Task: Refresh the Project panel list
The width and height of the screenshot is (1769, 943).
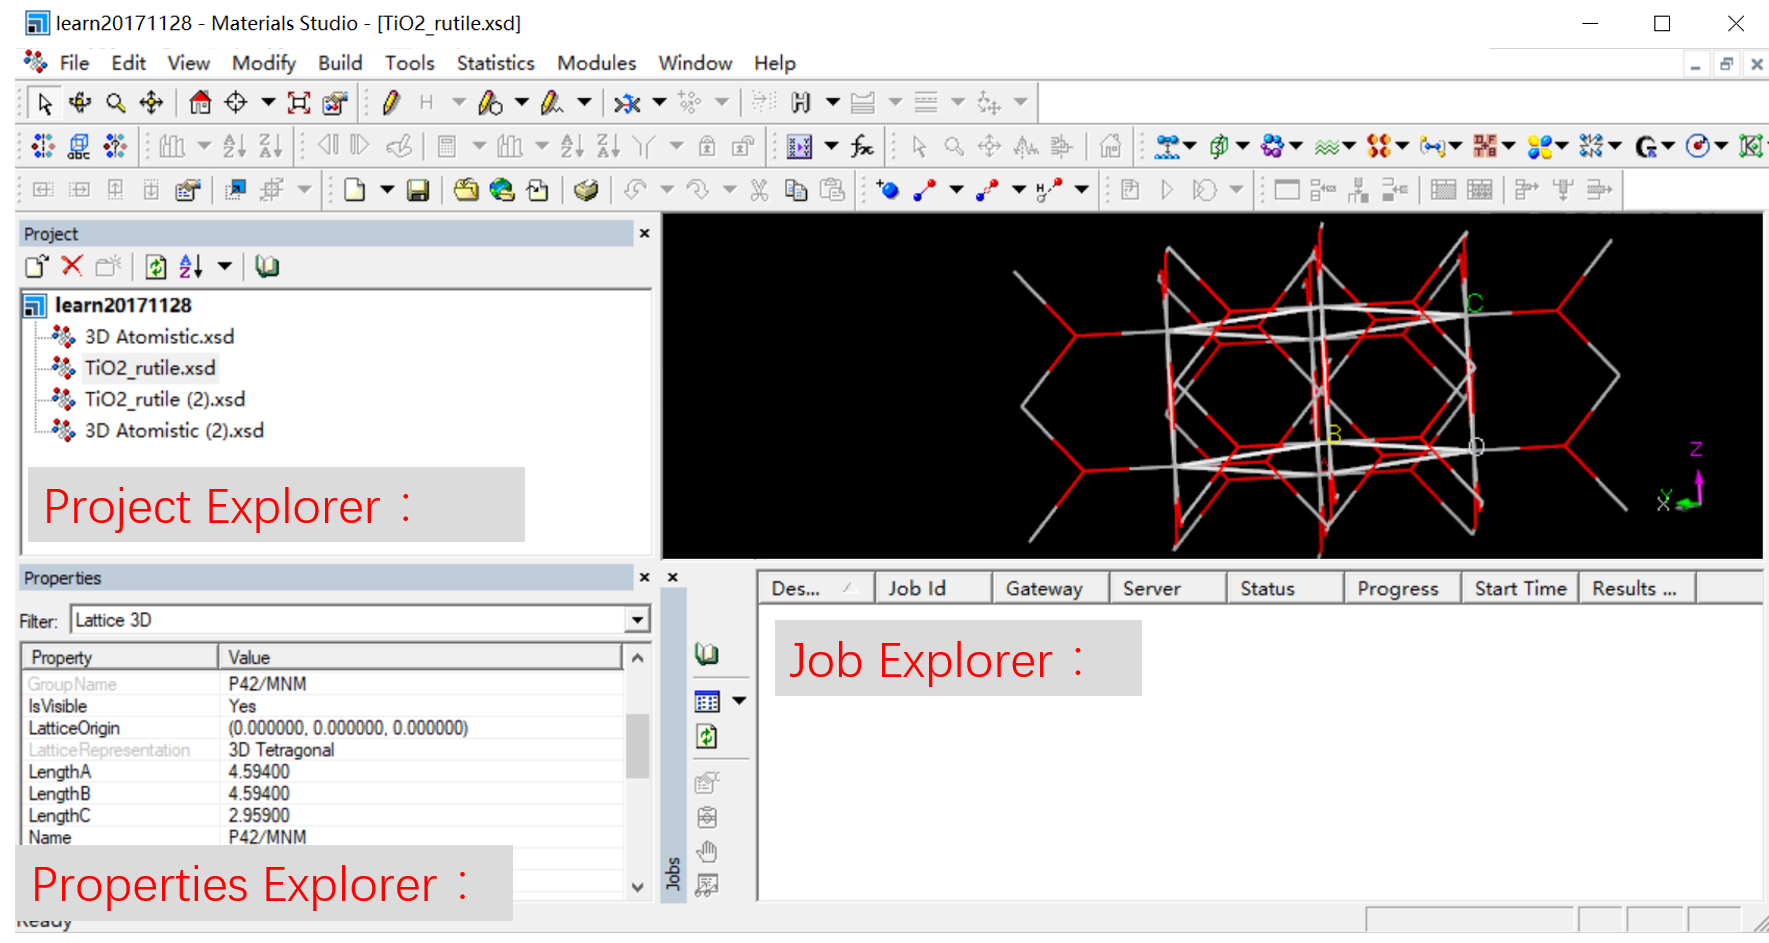Action: pyautogui.click(x=155, y=266)
